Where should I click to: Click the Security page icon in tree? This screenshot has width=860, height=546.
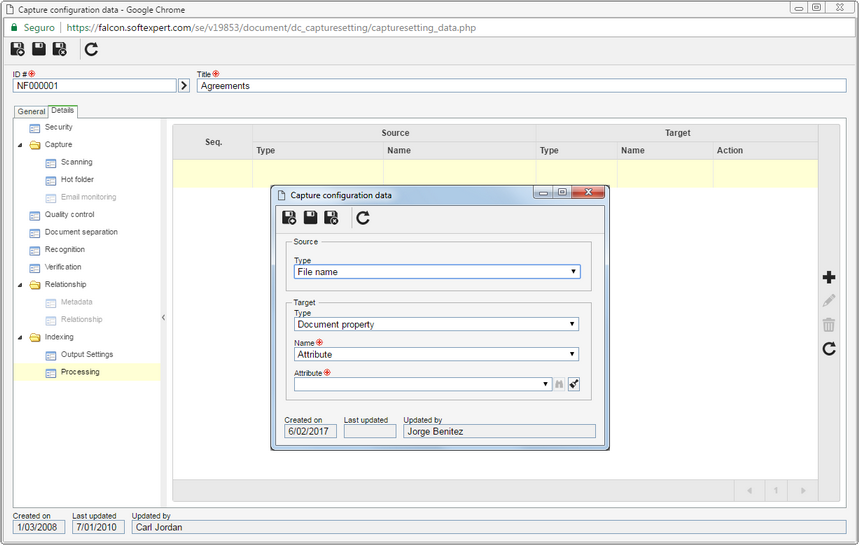click(35, 128)
